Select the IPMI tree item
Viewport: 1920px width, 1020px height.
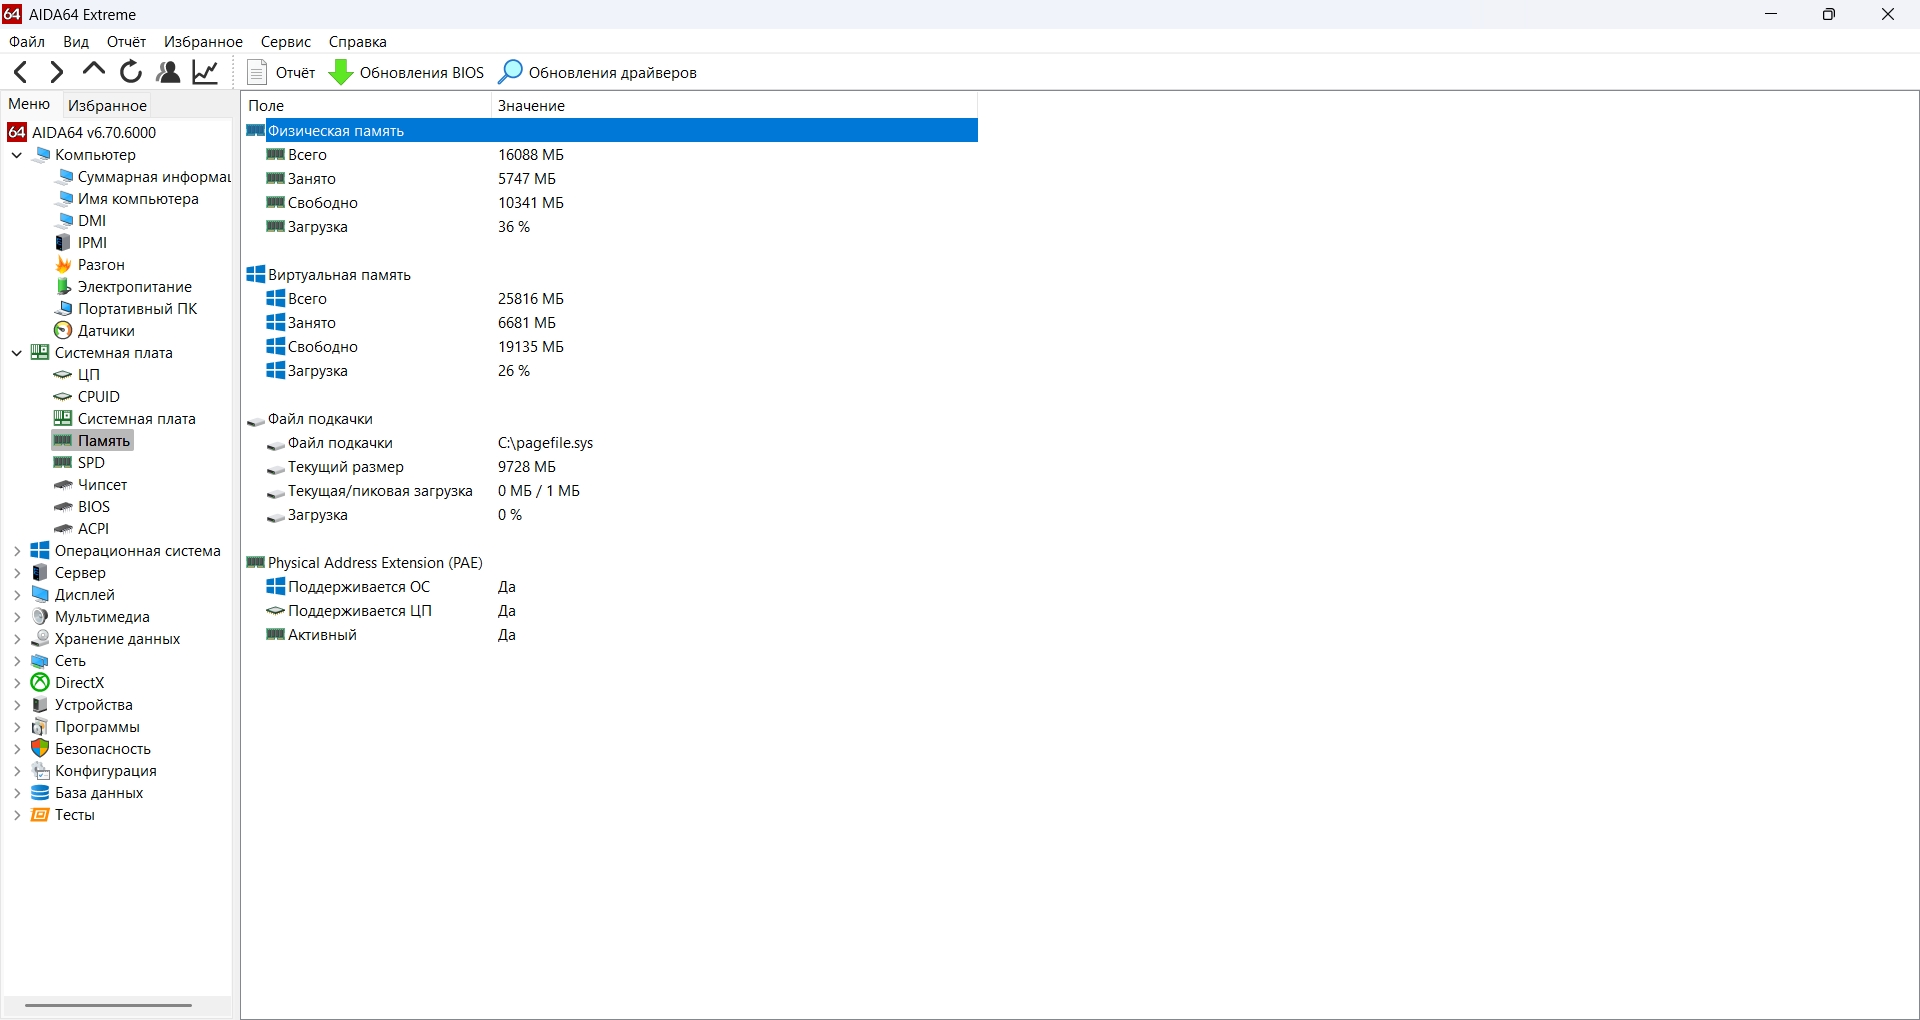click(x=81, y=243)
